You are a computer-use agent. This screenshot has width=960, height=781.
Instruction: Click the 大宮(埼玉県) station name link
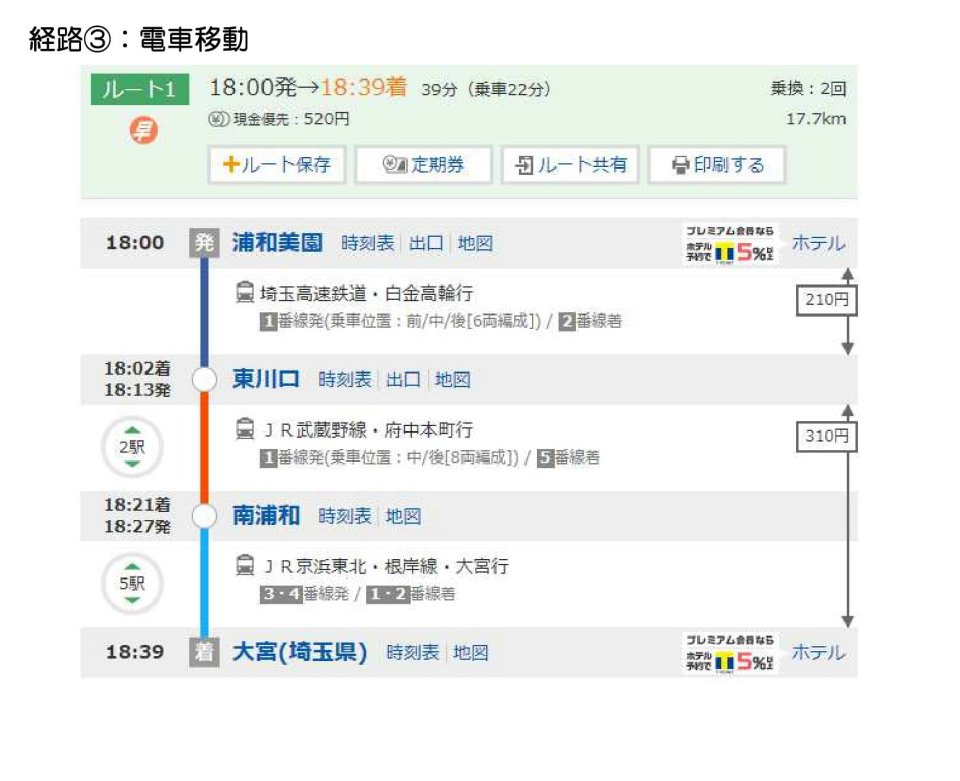coord(300,652)
